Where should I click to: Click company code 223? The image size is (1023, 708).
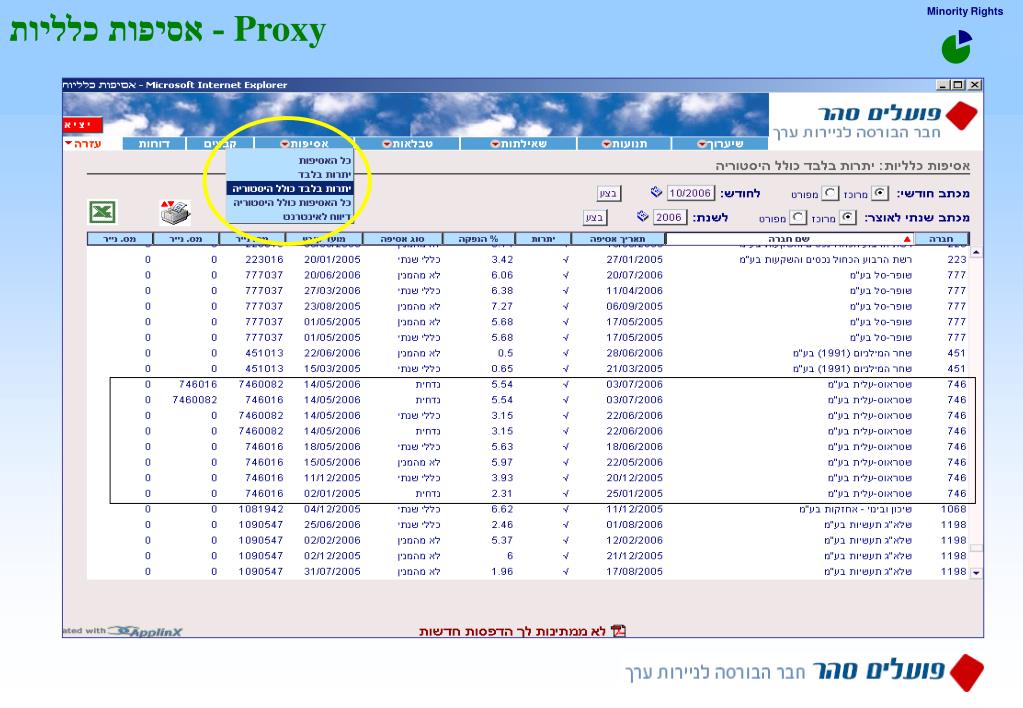pos(956,260)
